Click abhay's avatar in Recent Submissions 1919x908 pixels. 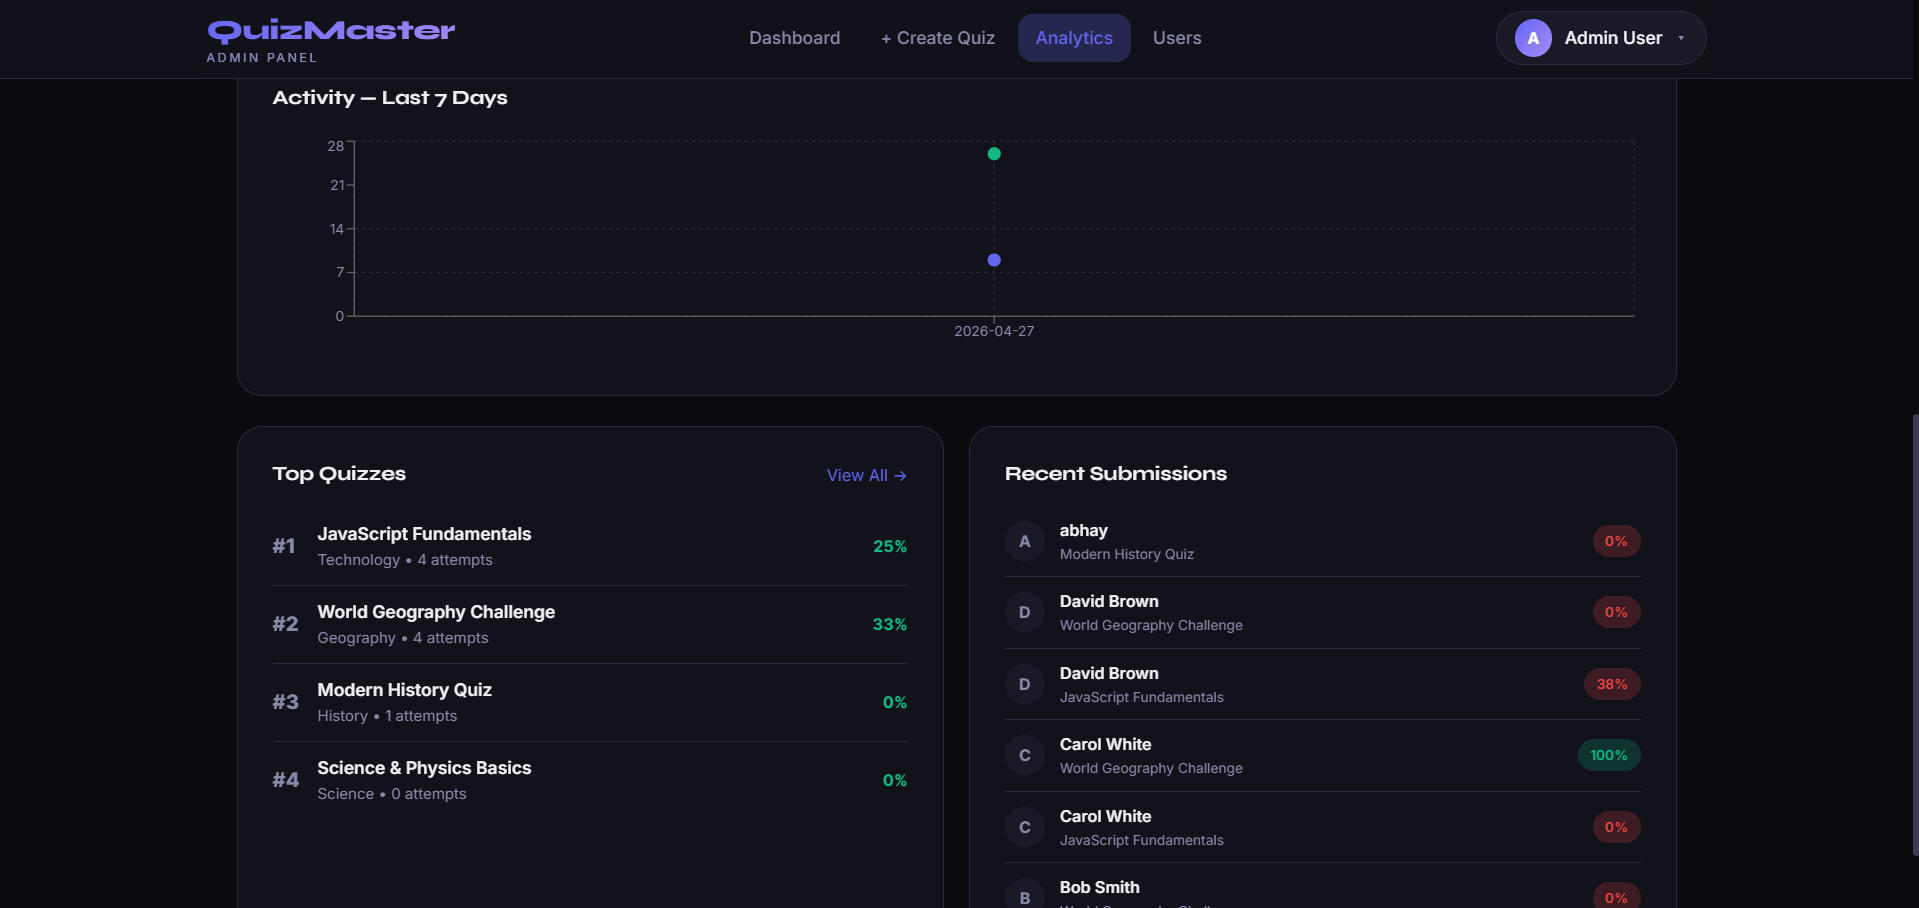[1024, 541]
